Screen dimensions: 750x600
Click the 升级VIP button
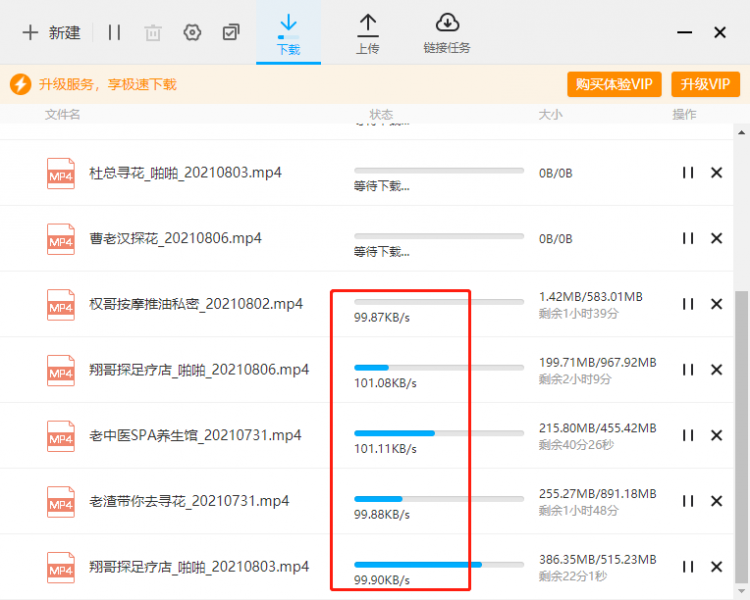[x=706, y=84]
